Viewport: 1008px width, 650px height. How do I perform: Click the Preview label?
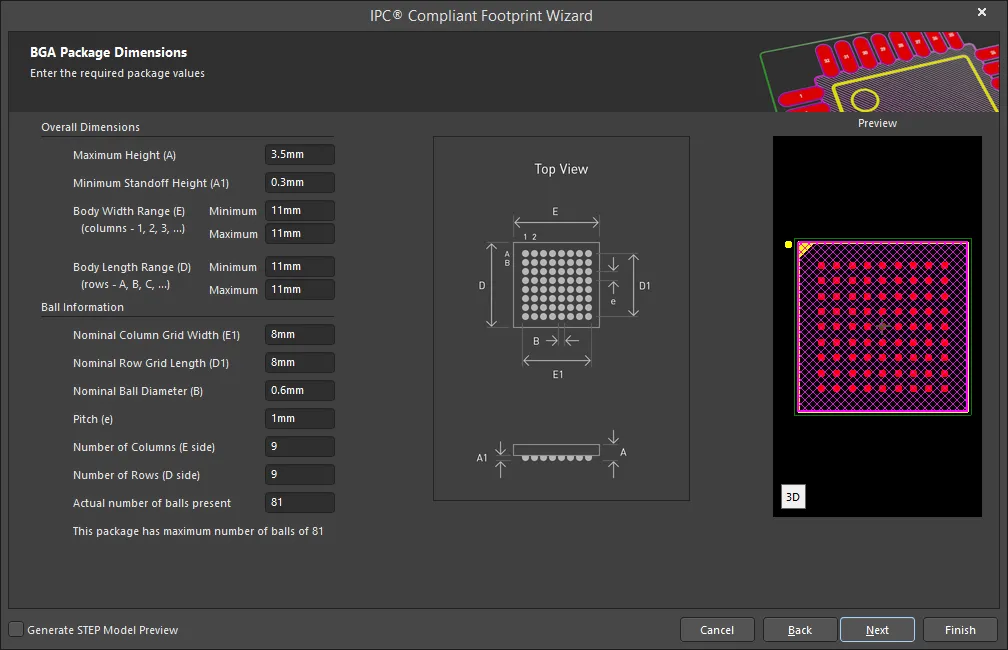click(x=877, y=123)
